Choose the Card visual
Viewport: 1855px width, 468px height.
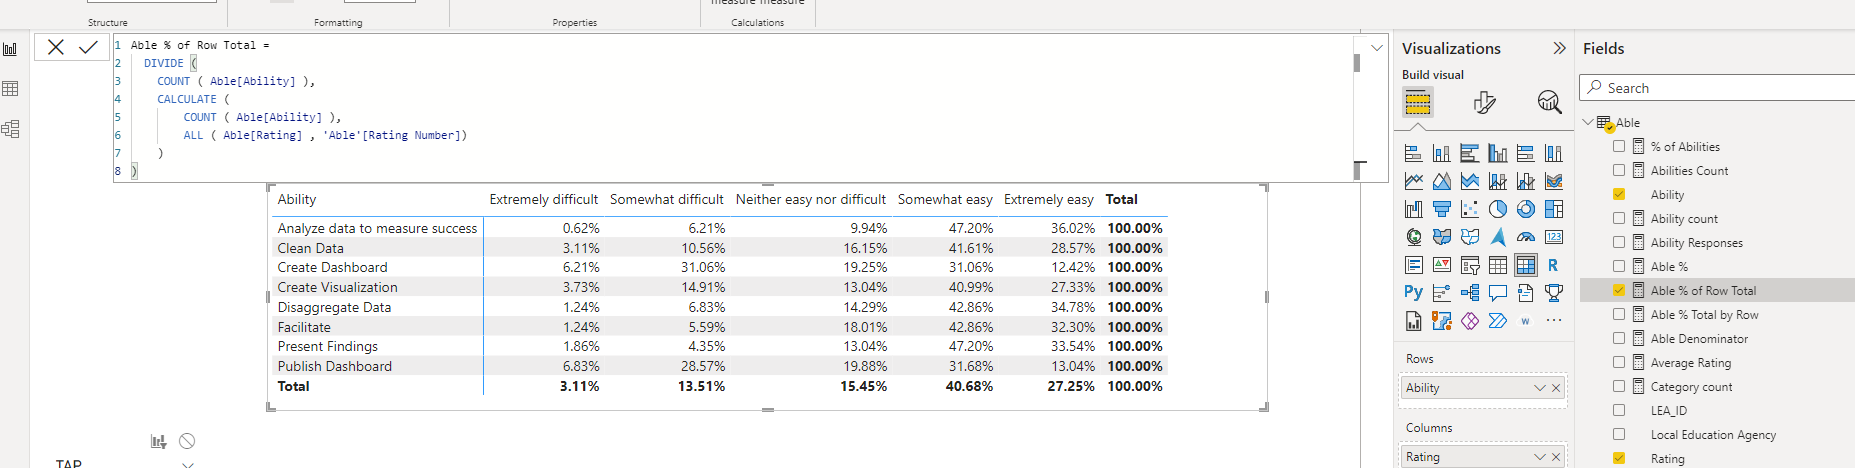[x=1553, y=237]
